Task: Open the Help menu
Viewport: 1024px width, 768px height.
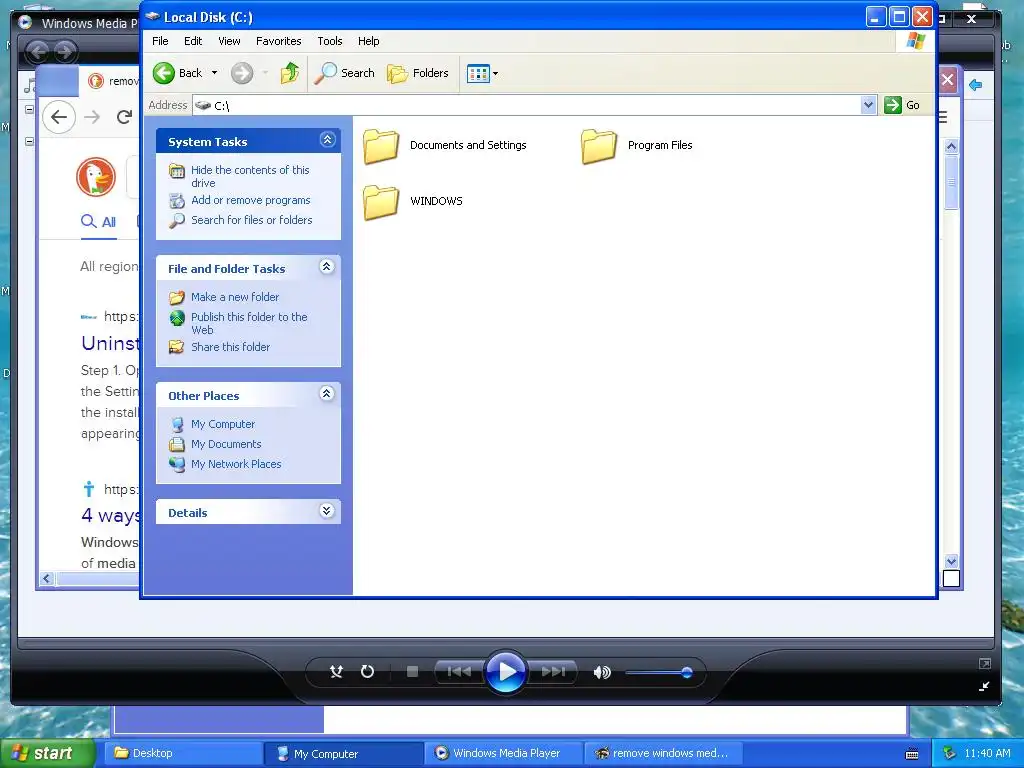Action: (368, 41)
